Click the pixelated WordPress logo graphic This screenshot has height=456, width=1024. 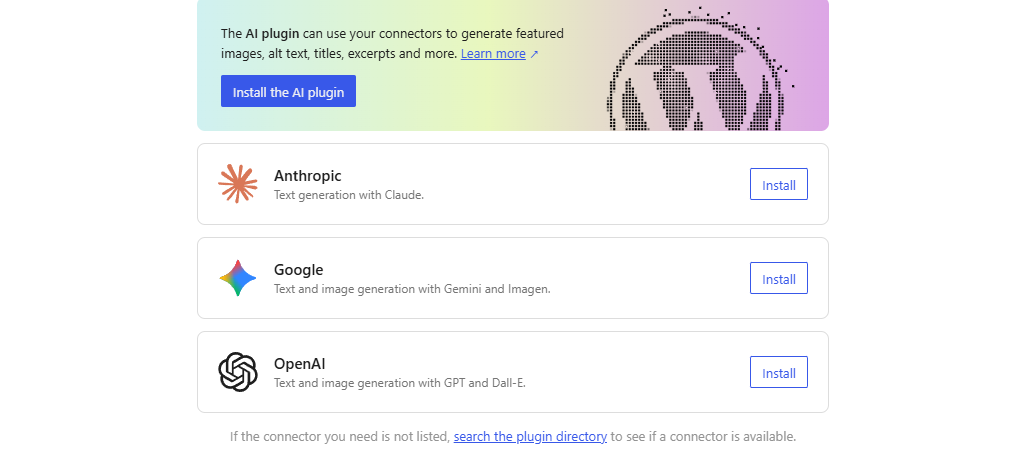(x=700, y=69)
